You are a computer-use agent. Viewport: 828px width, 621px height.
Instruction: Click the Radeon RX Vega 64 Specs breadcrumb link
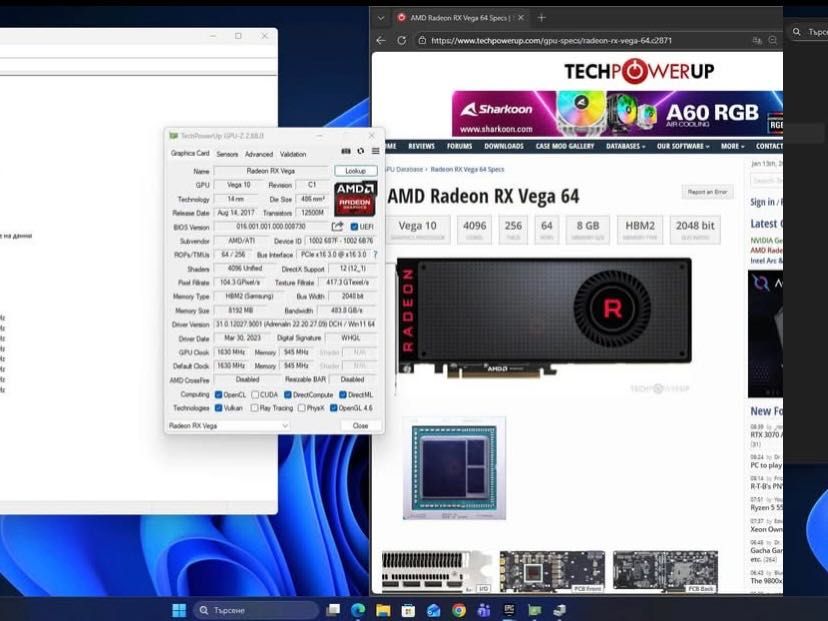click(467, 169)
